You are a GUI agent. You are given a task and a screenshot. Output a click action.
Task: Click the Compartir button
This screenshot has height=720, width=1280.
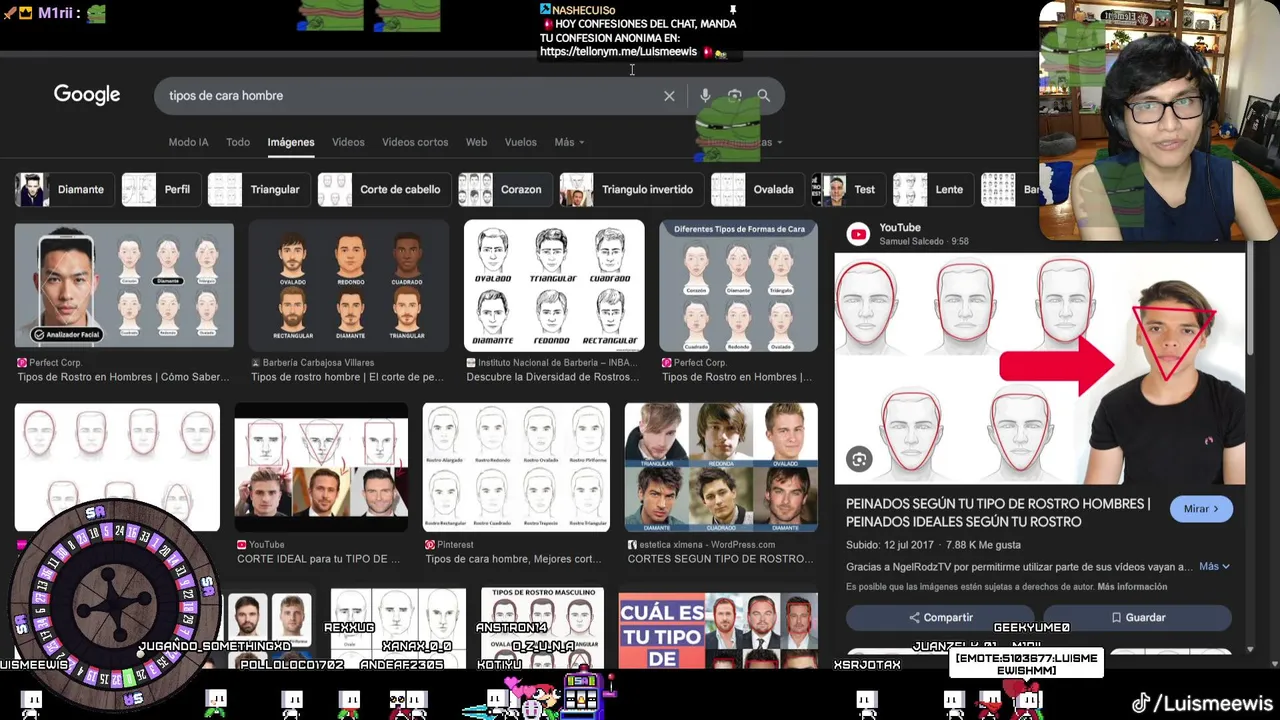pyautogui.click(x=940, y=618)
